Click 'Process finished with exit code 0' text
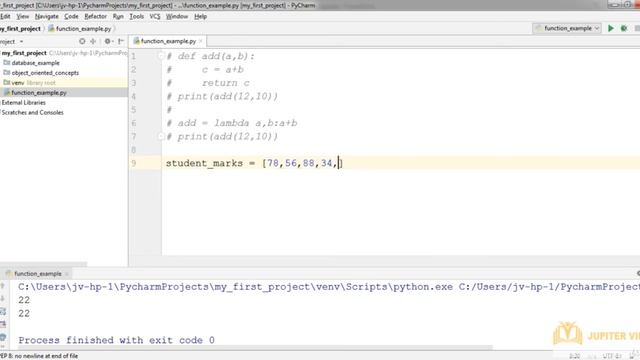The image size is (640, 360). (x=116, y=340)
